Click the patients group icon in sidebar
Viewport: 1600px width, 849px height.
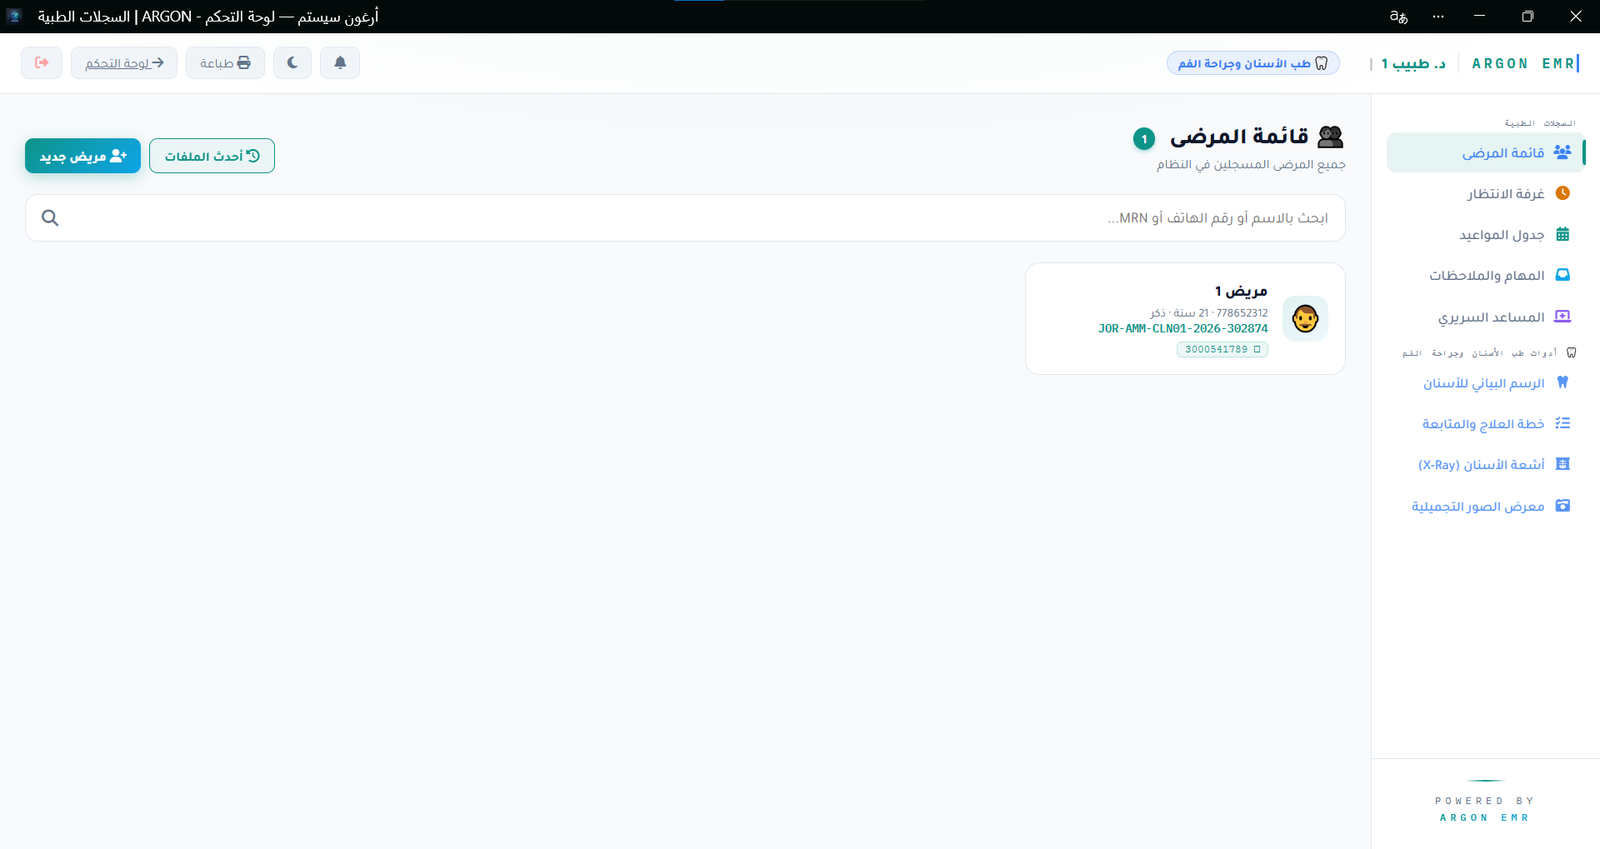pos(1562,152)
